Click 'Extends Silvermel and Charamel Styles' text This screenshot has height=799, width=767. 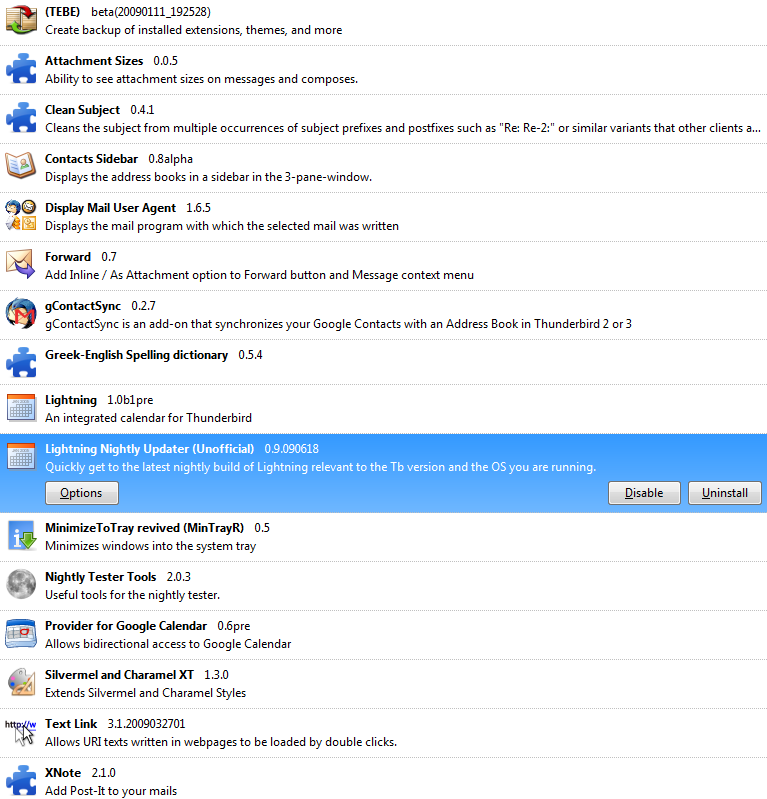(x=145, y=693)
